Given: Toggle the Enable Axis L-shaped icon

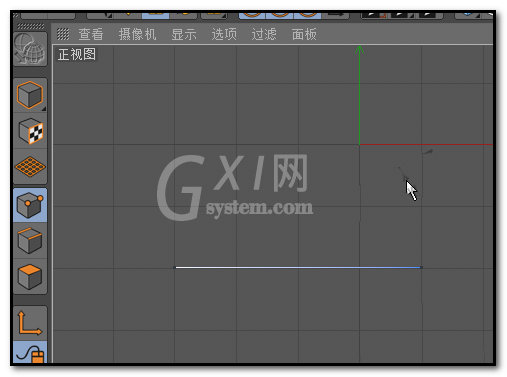Looking at the screenshot, I should click(30, 323).
